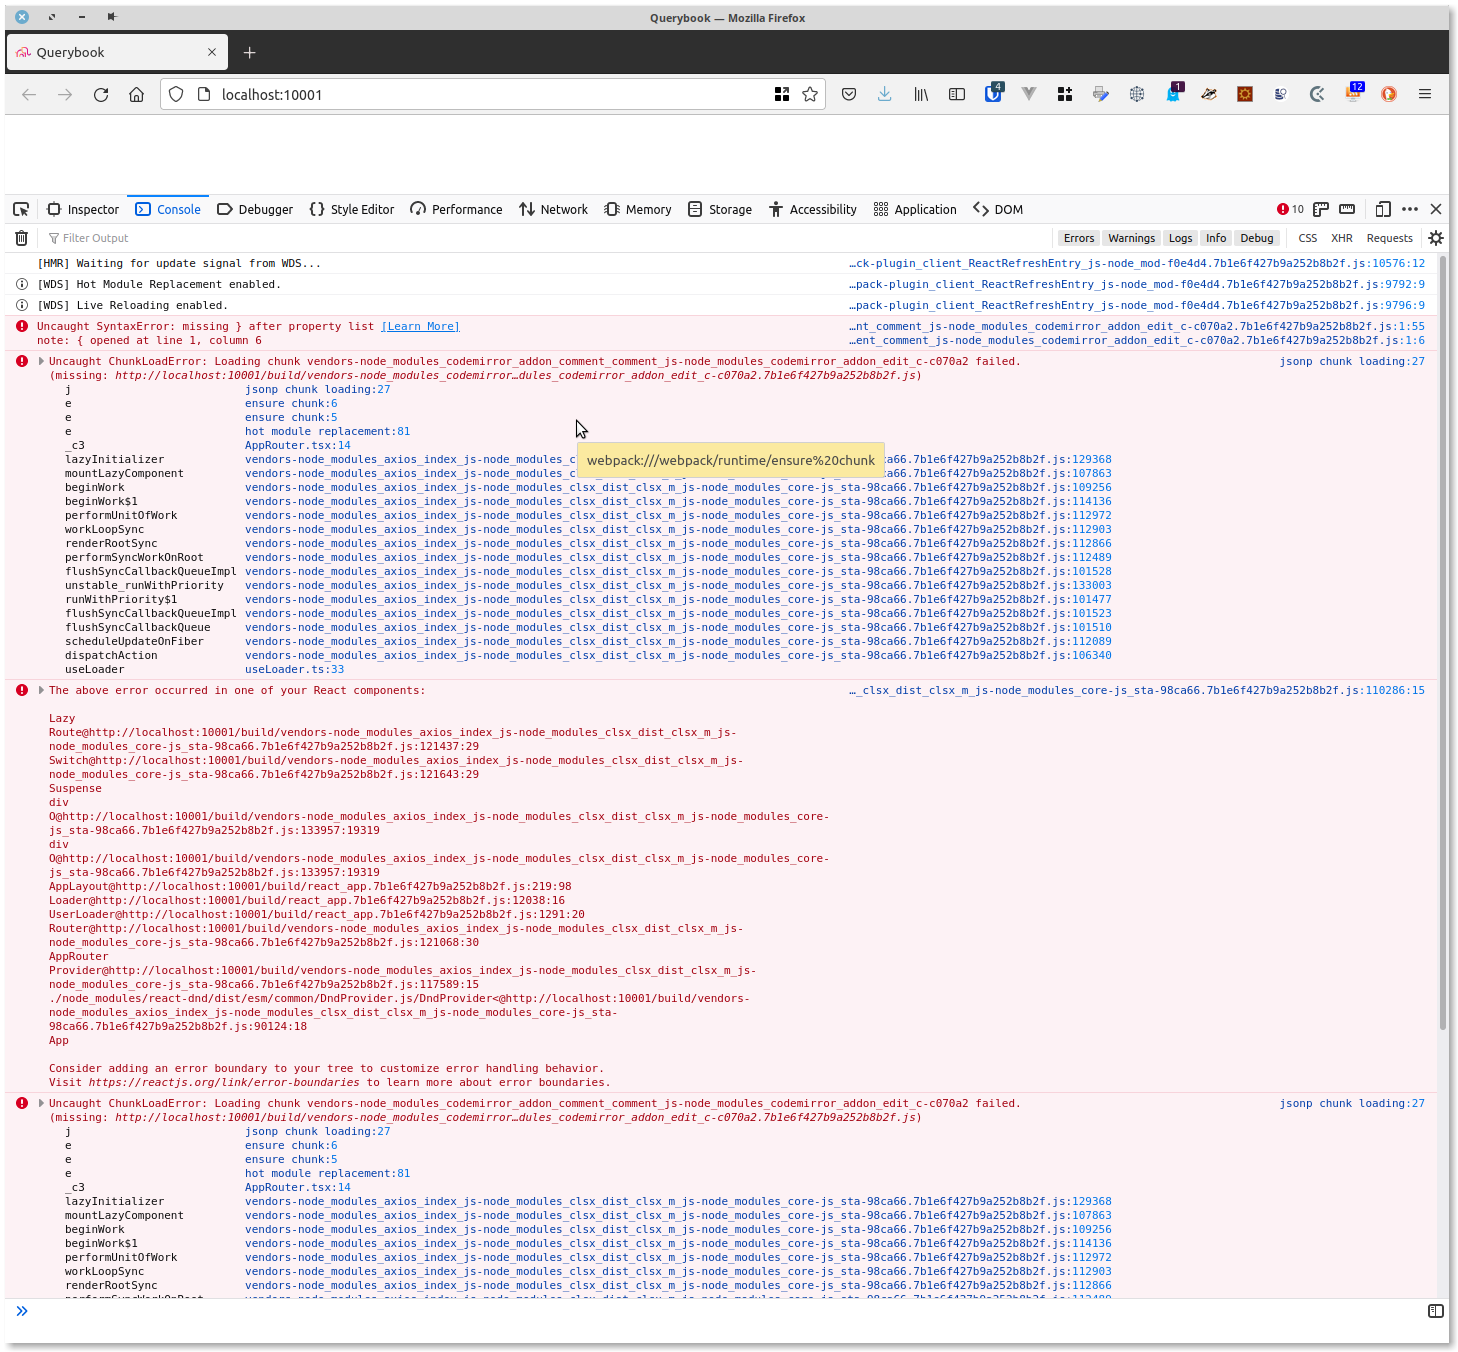Open SyntaxError Learn More link
Viewport: 1458px width, 1352px height.
pyautogui.click(x=420, y=326)
